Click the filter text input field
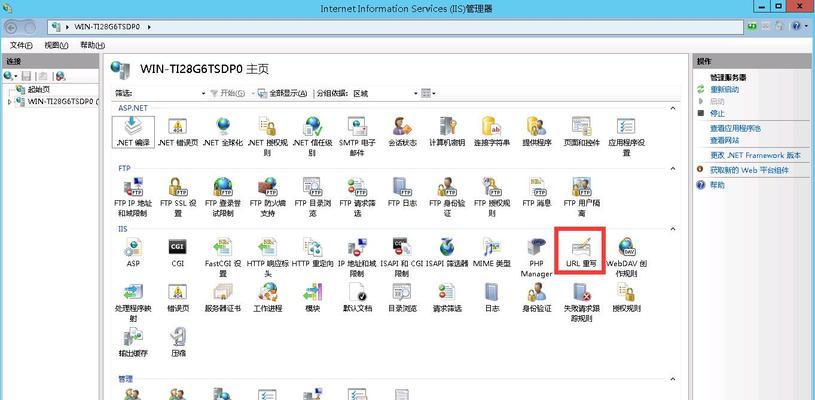Screen dimensions: 815x400 point(166,94)
